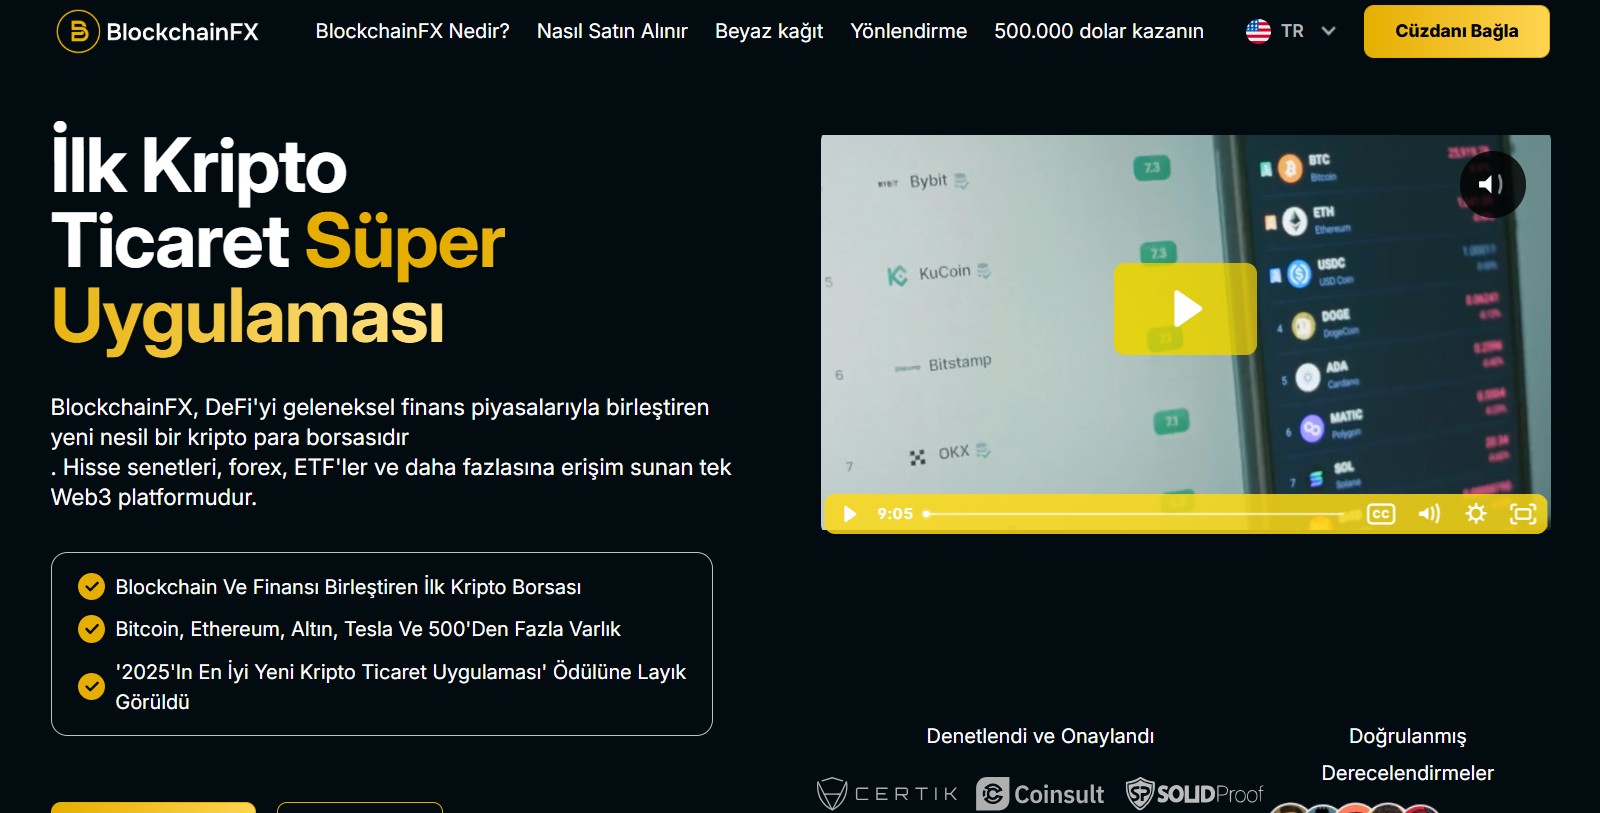Click the CertiK audit logo

pos(887,794)
